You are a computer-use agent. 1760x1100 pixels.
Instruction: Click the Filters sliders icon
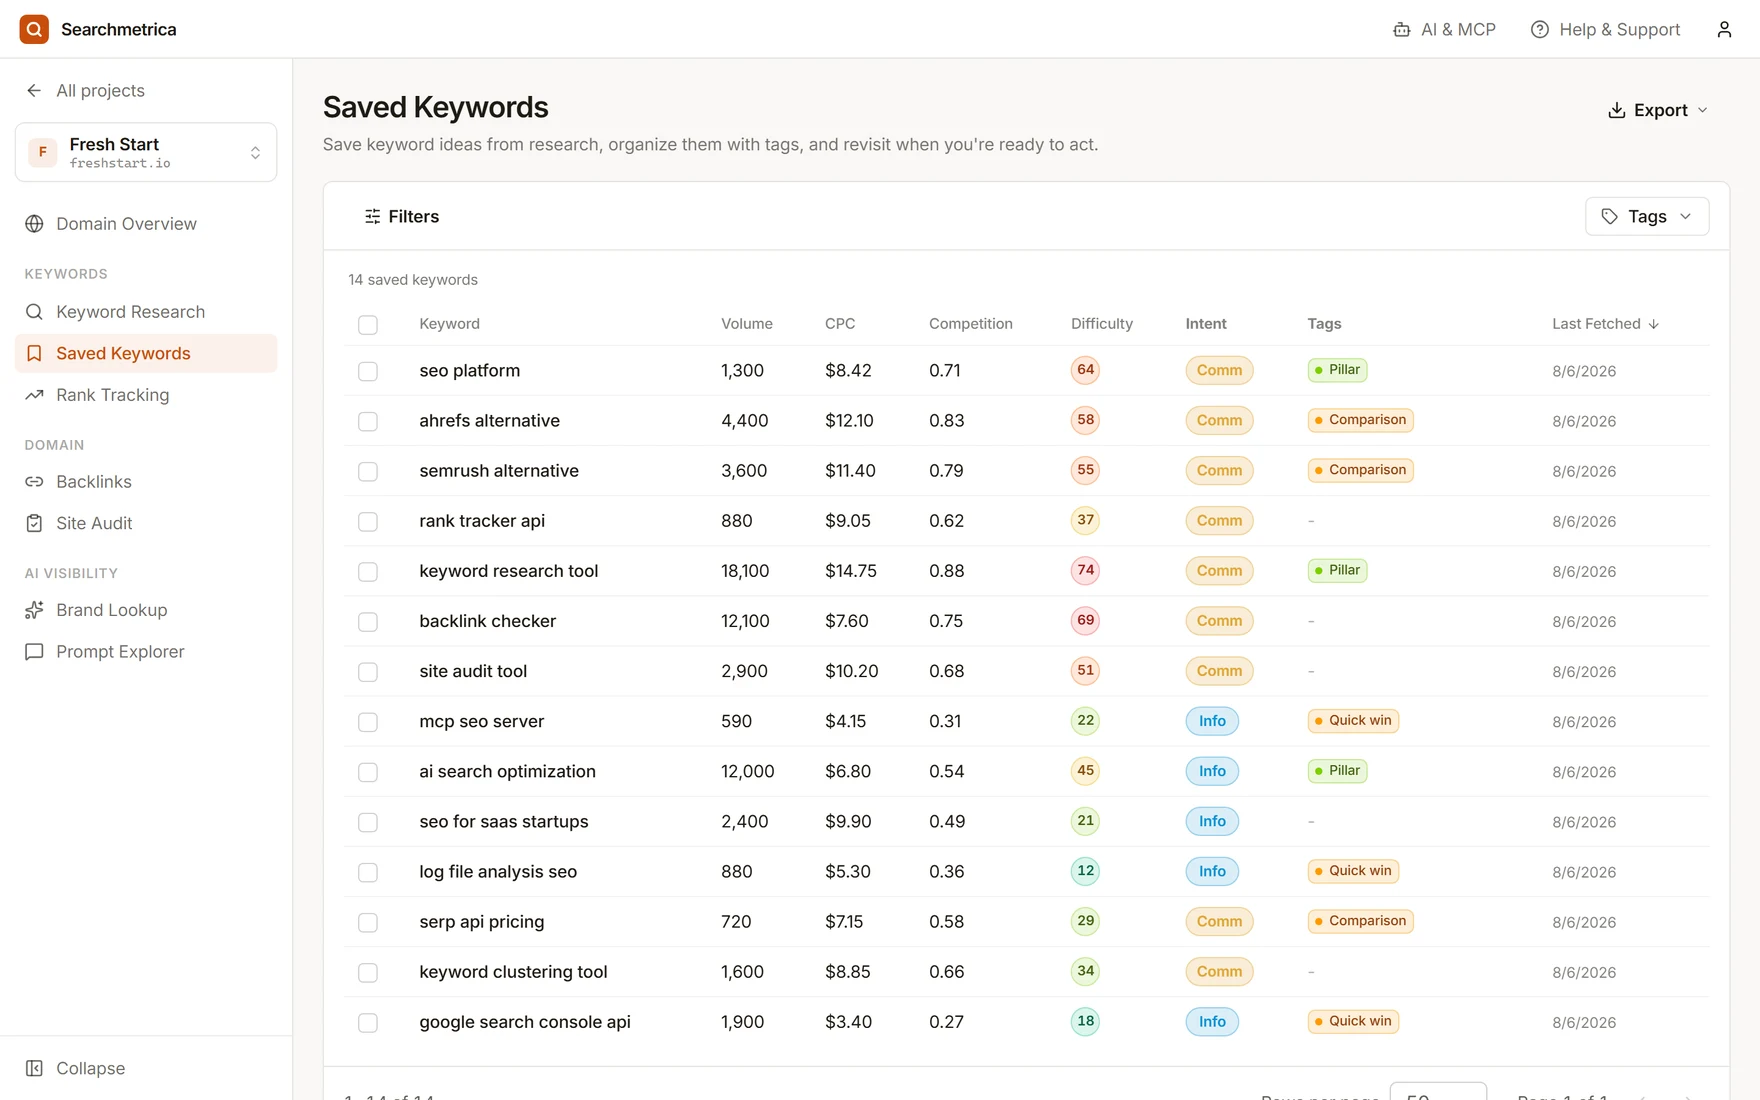pyautogui.click(x=372, y=216)
